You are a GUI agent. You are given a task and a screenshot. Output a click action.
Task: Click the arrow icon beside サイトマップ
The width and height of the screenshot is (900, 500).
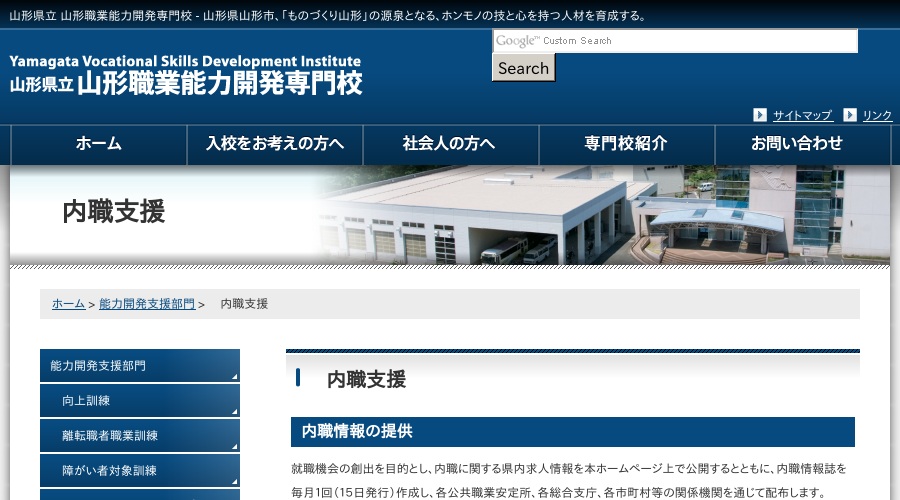760,115
